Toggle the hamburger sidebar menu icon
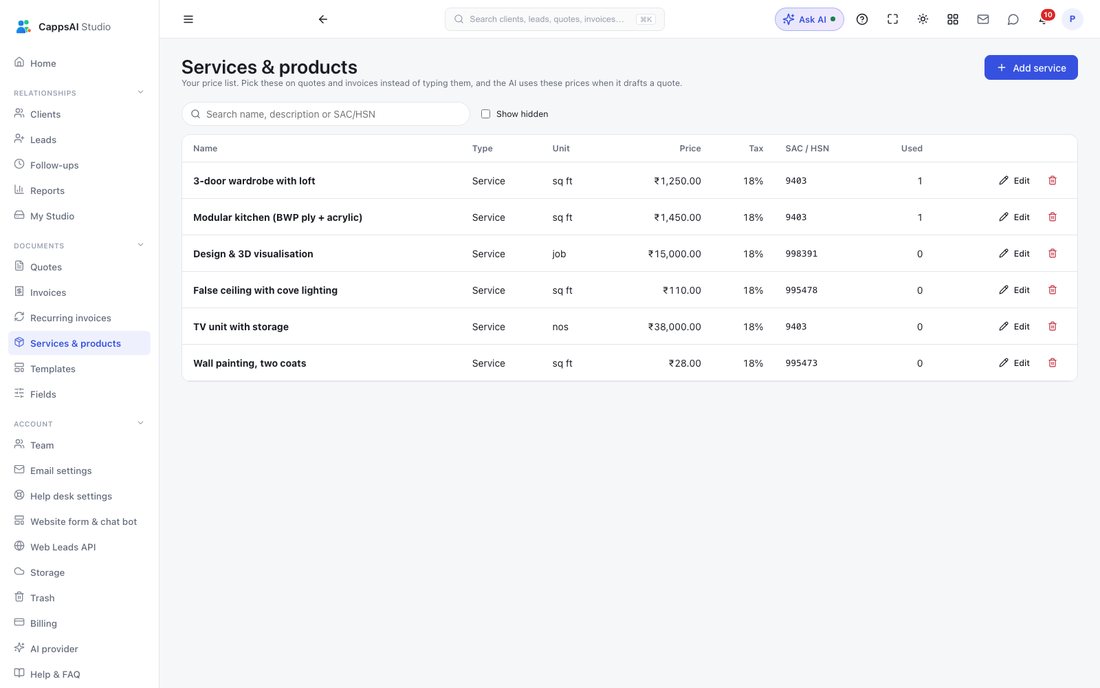 click(x=188, y=20)
